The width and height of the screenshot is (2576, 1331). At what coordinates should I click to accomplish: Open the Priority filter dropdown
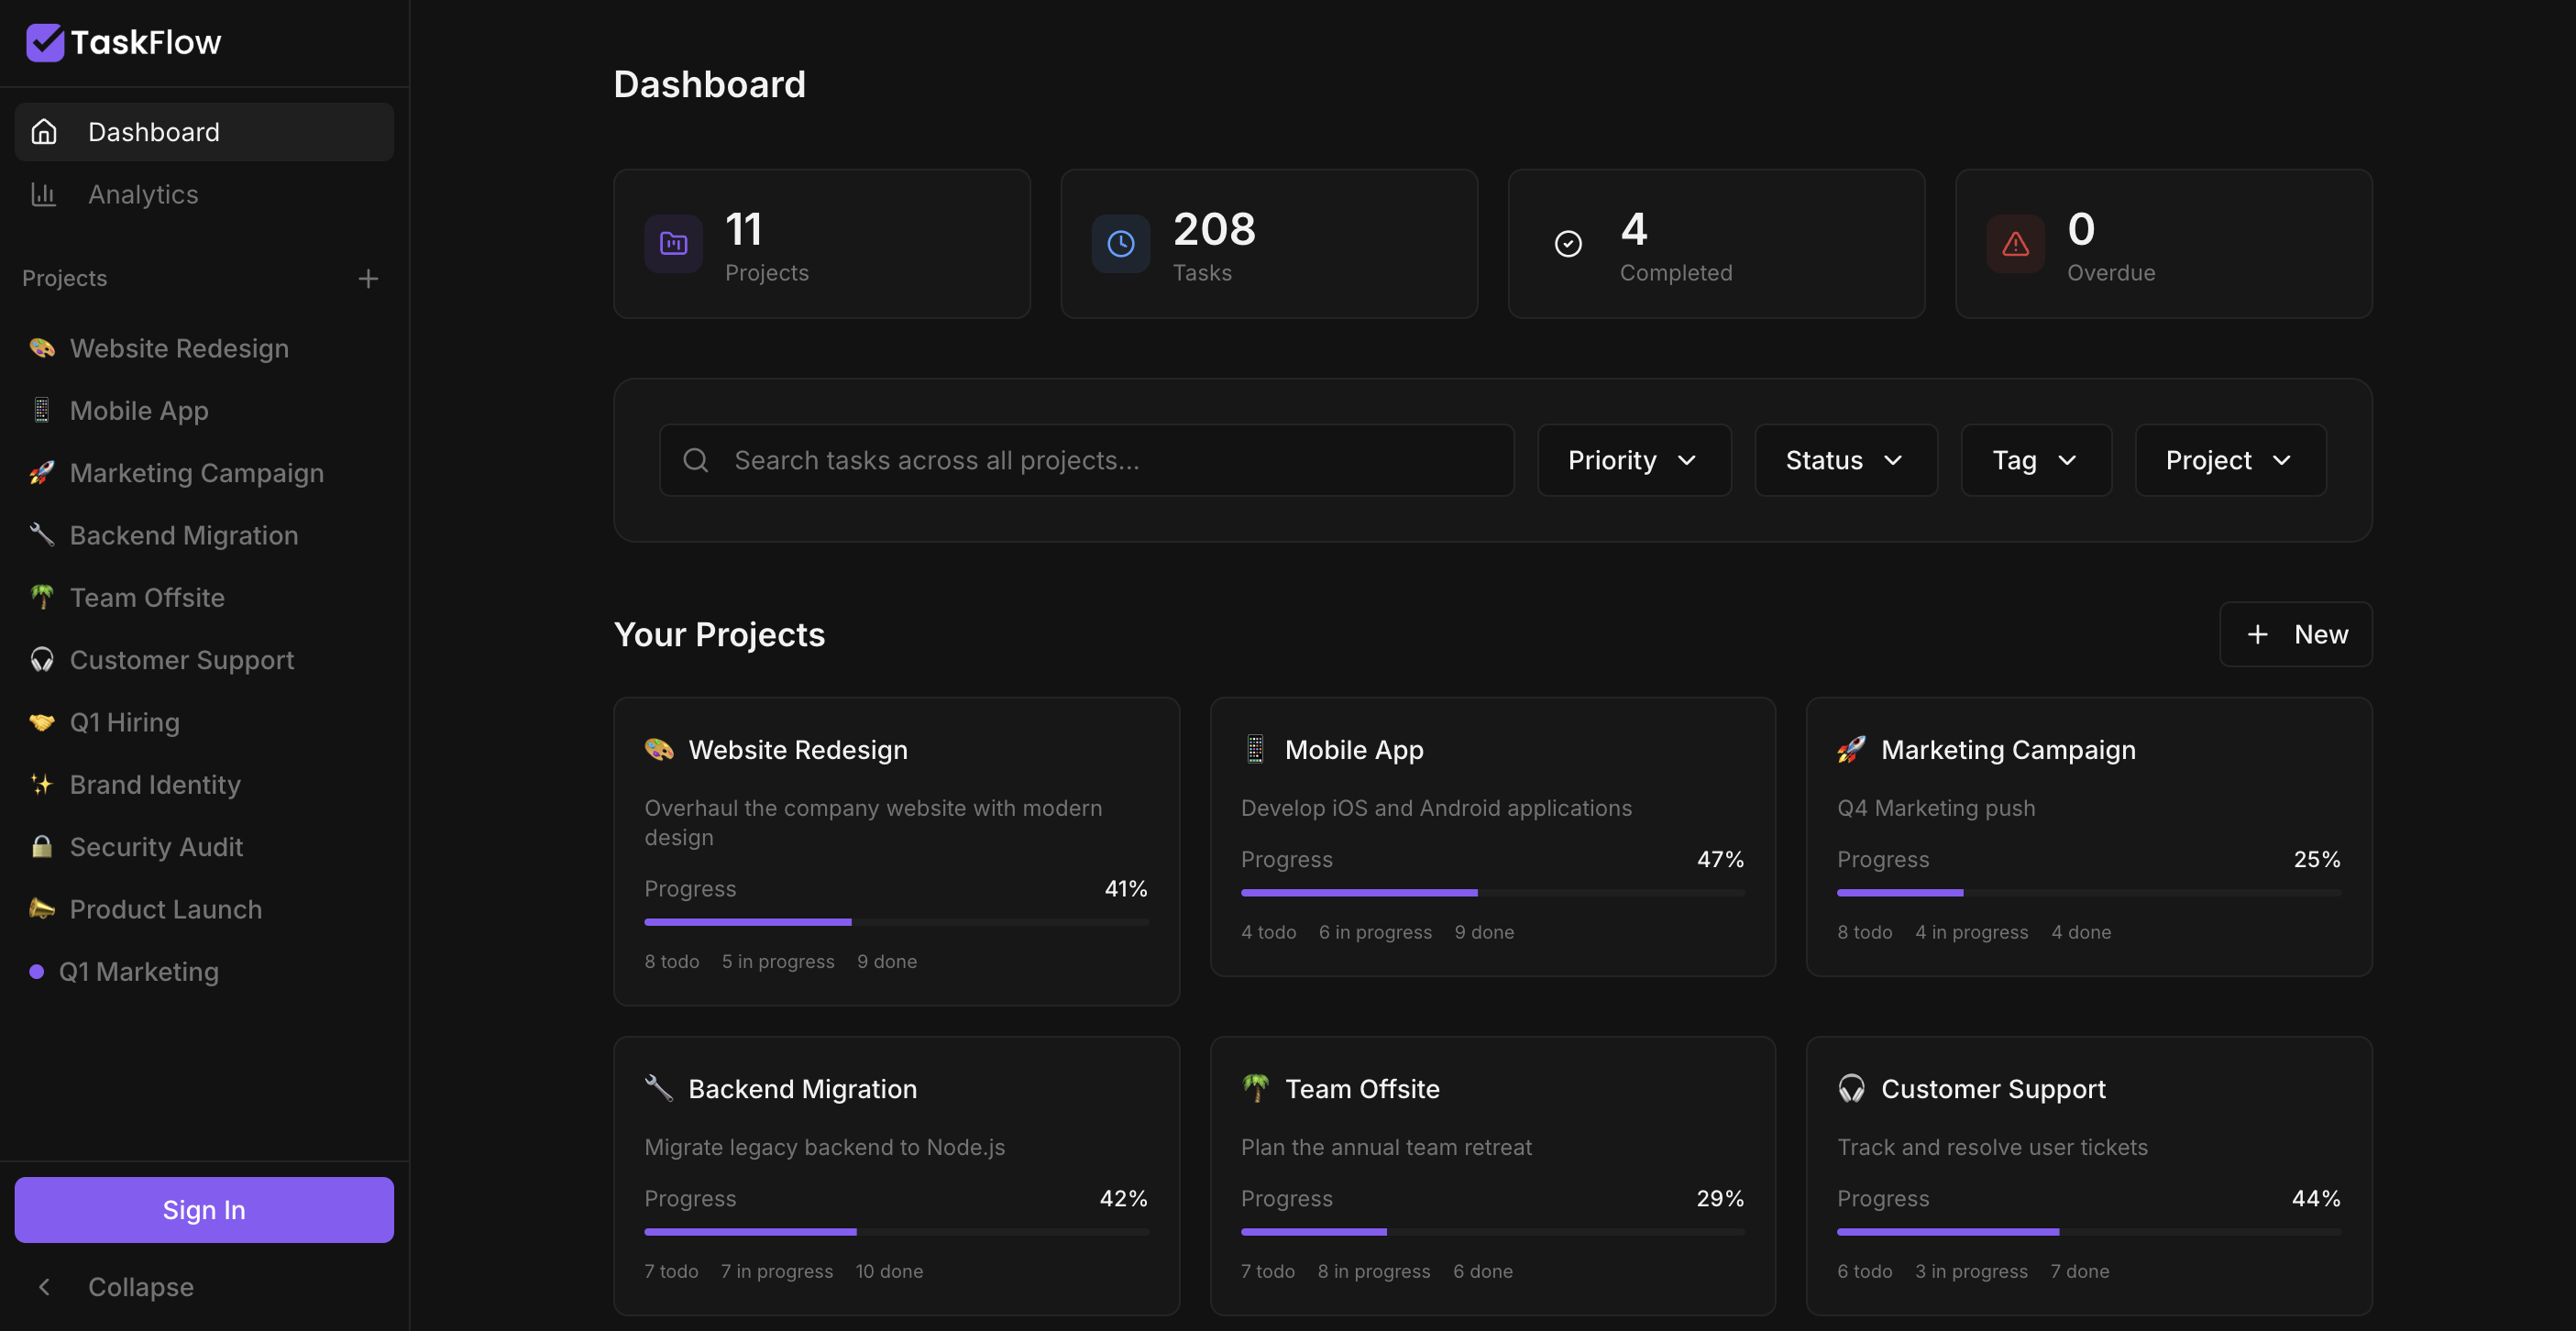pyautogui.click(x=1634, y=460)
